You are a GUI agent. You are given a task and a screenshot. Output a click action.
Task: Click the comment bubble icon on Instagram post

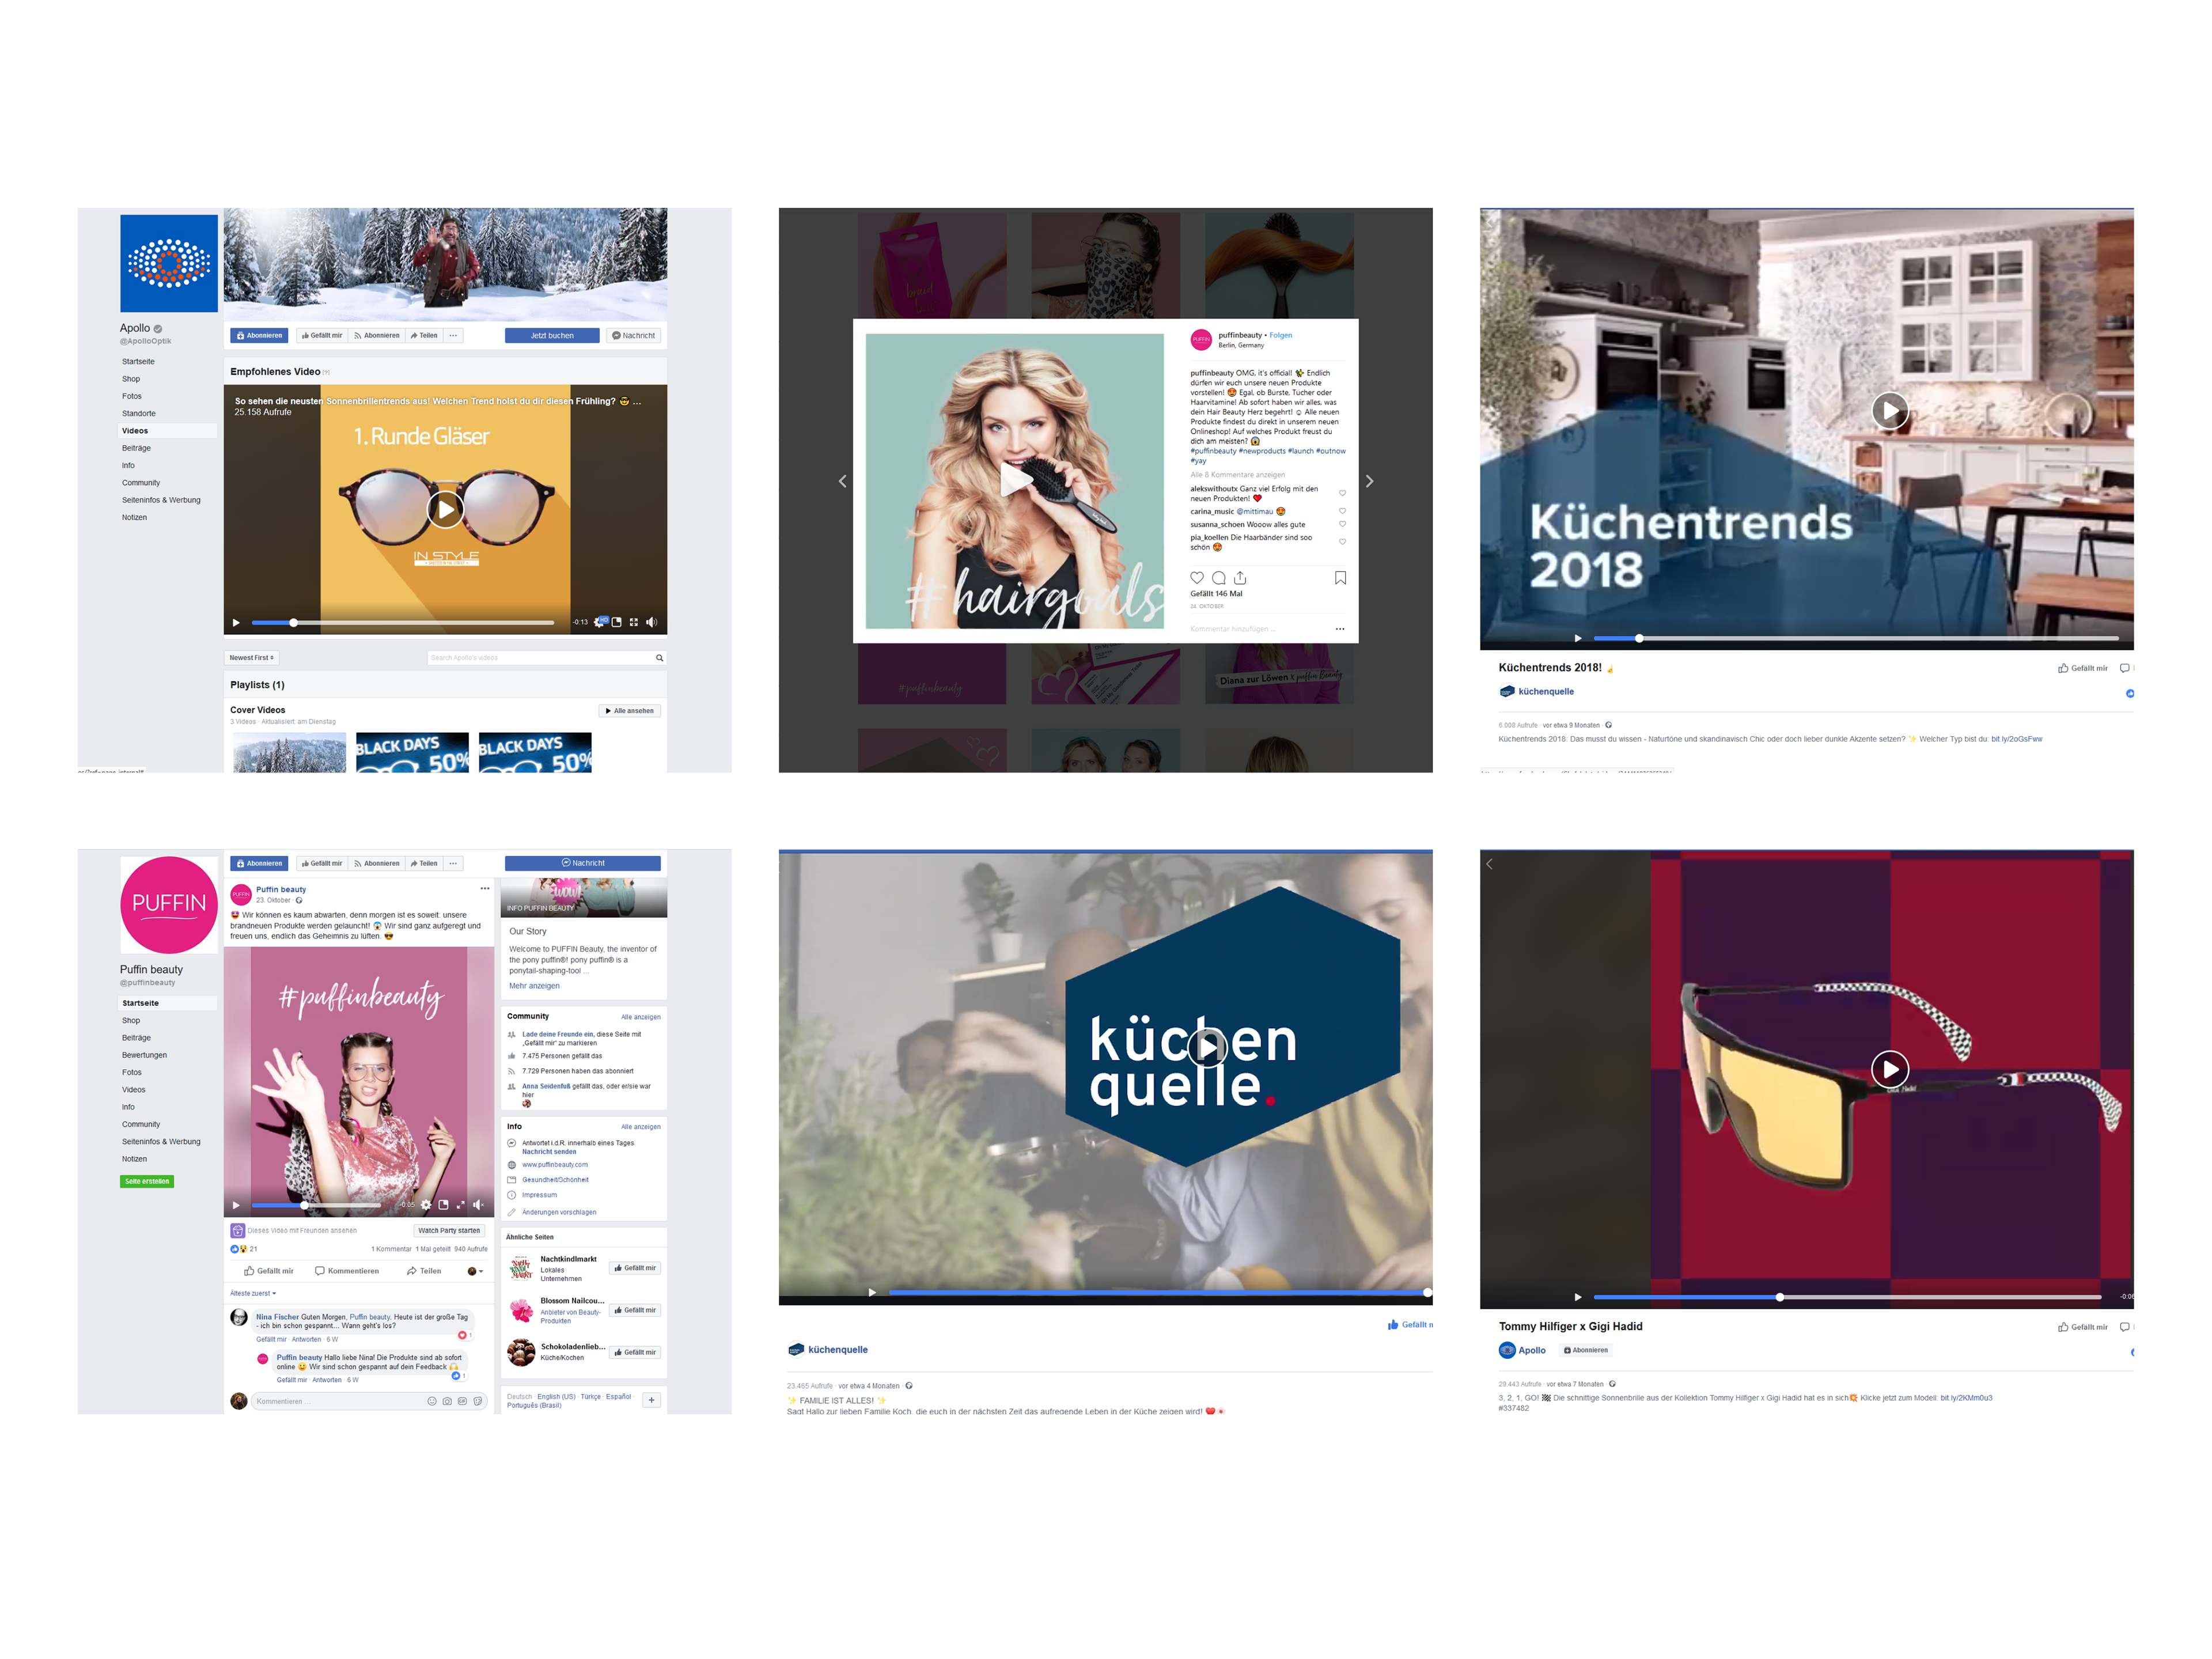(x=1218, y=578)
